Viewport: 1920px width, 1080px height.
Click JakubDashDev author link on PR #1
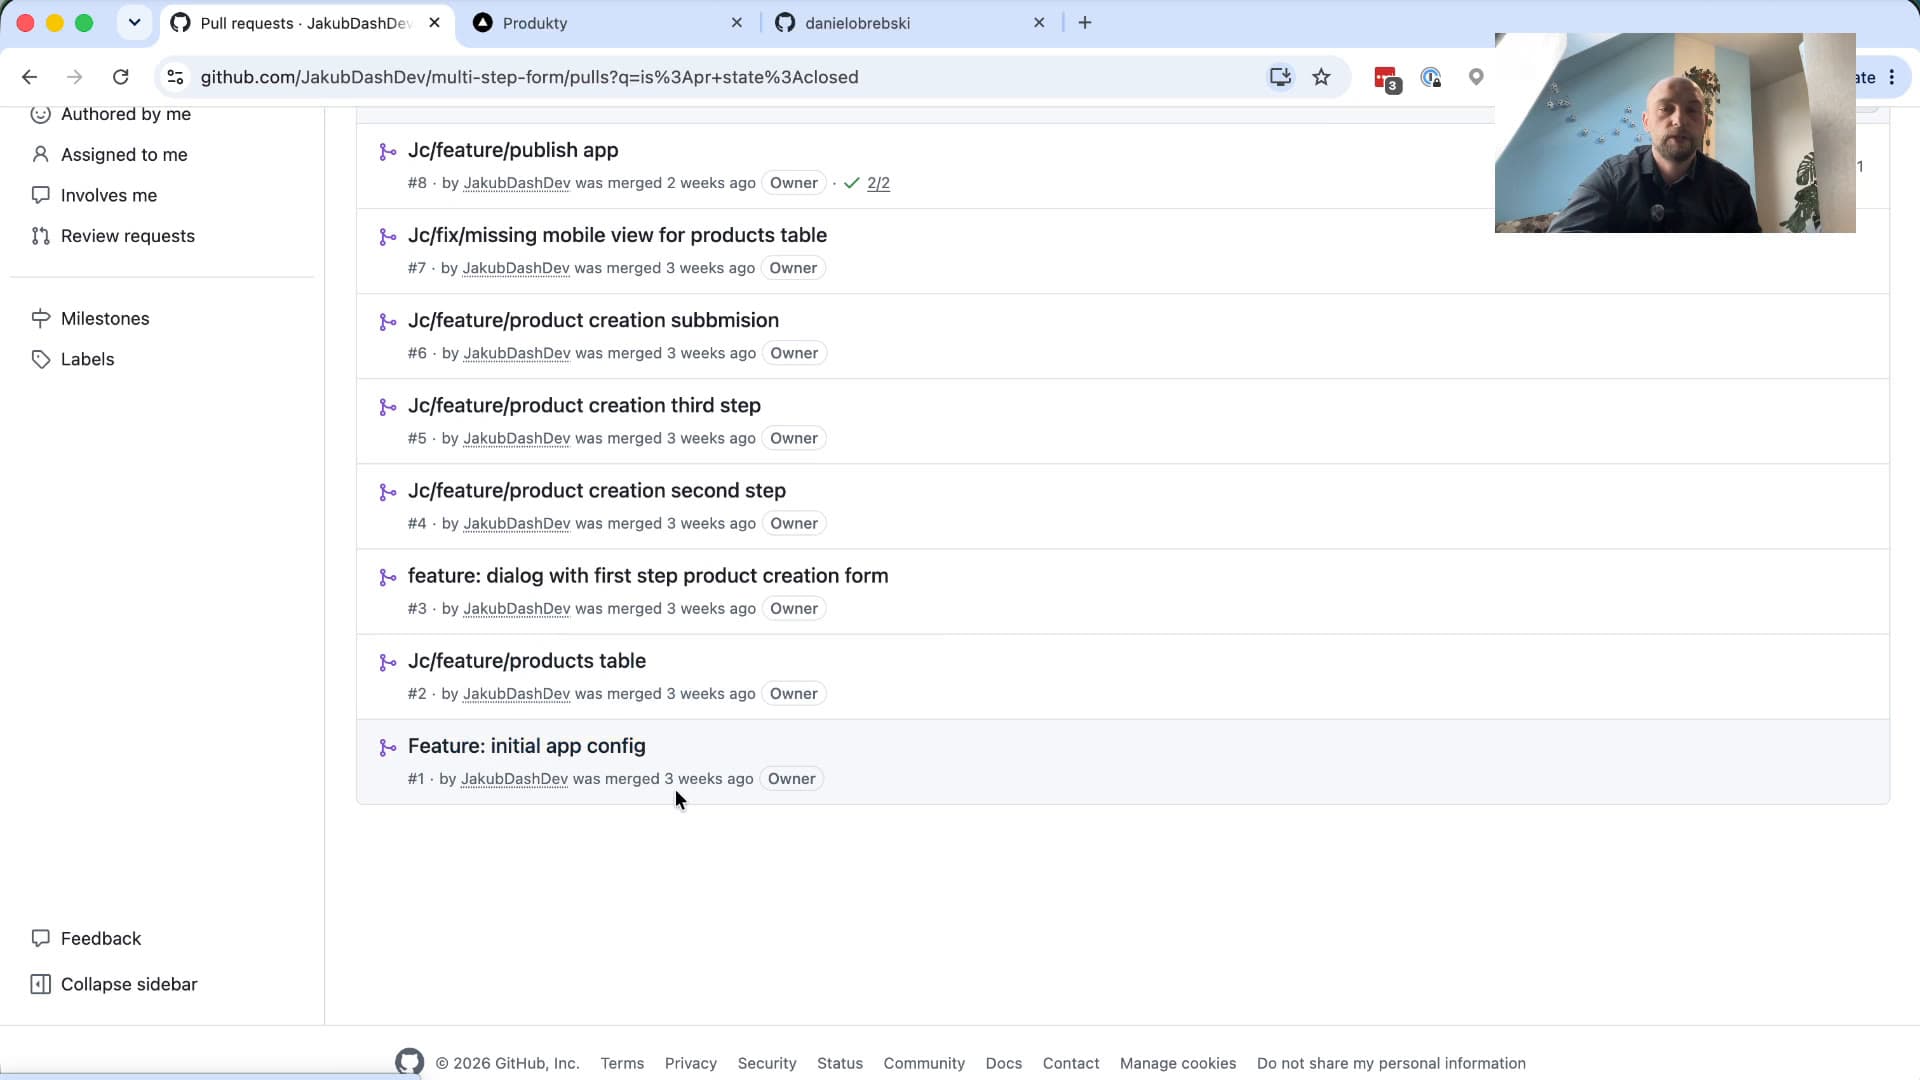(514, 779)
